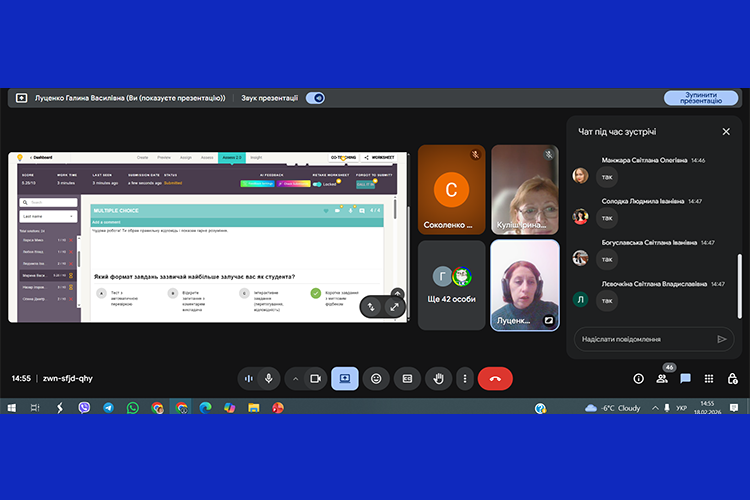This screenshot has width=750, height=500.
Task: Open the Last name sort dropdown
Action: click(x=49, y=216)
